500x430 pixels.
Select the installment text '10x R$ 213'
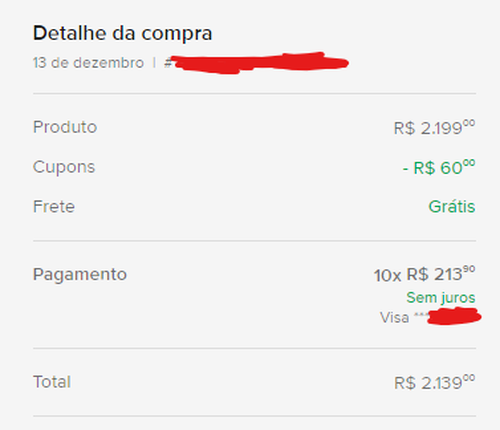click(x=424, y=275)
